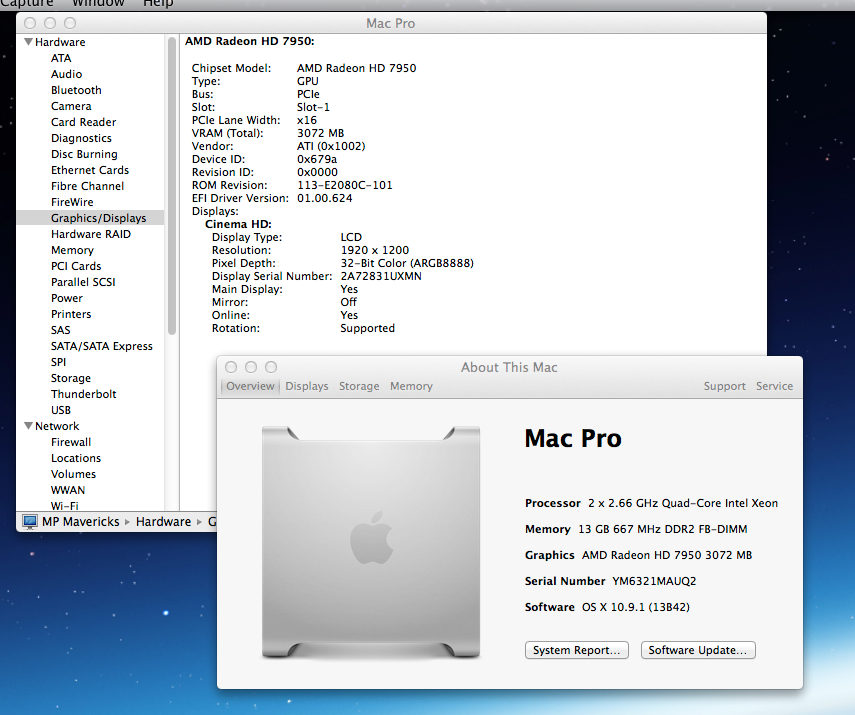Viewport: 855px width, 715px height.
Task: Click the Mac Pro tower image
Action: (371, 542)
